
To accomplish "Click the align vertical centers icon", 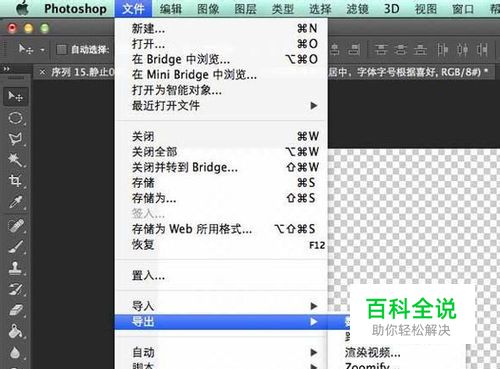I will pos(400,50).
